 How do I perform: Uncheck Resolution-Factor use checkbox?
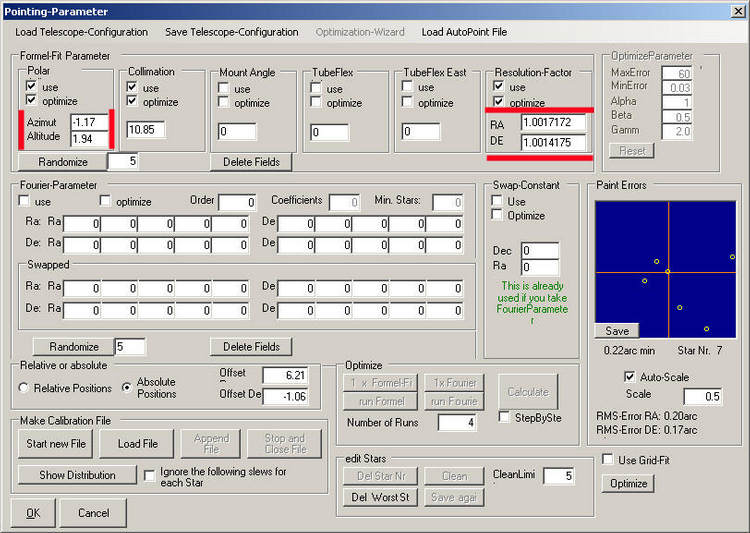click(499, 88)
